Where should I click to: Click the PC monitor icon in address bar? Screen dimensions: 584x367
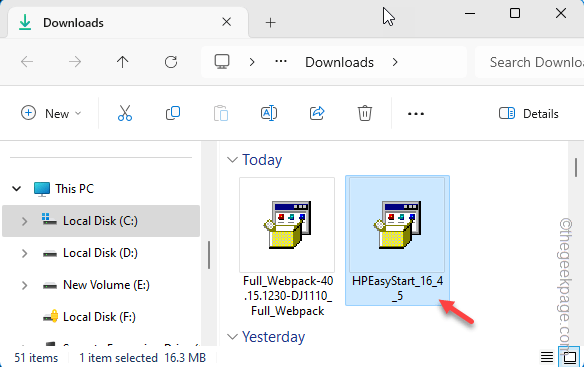(x=222, y=61)
